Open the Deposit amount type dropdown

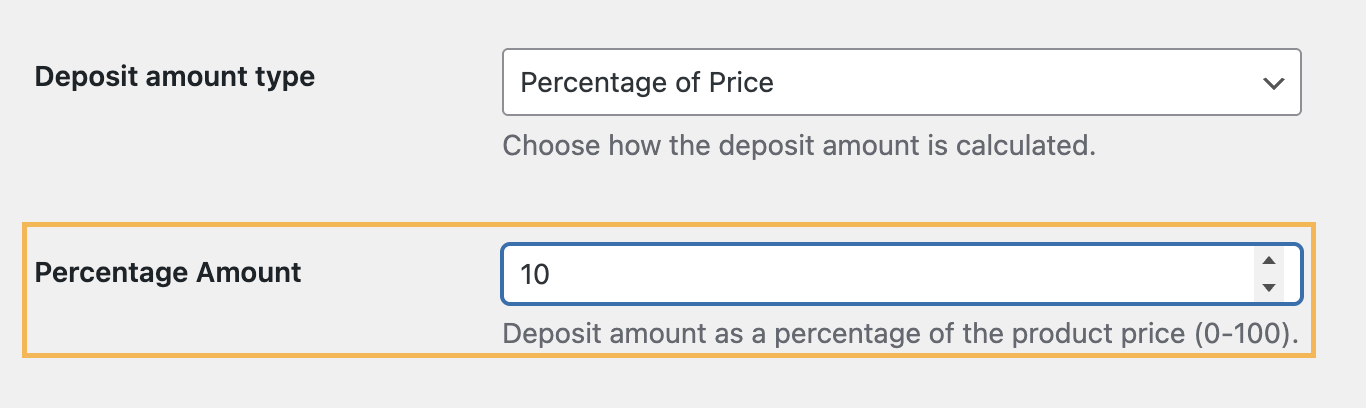[900, 82]
